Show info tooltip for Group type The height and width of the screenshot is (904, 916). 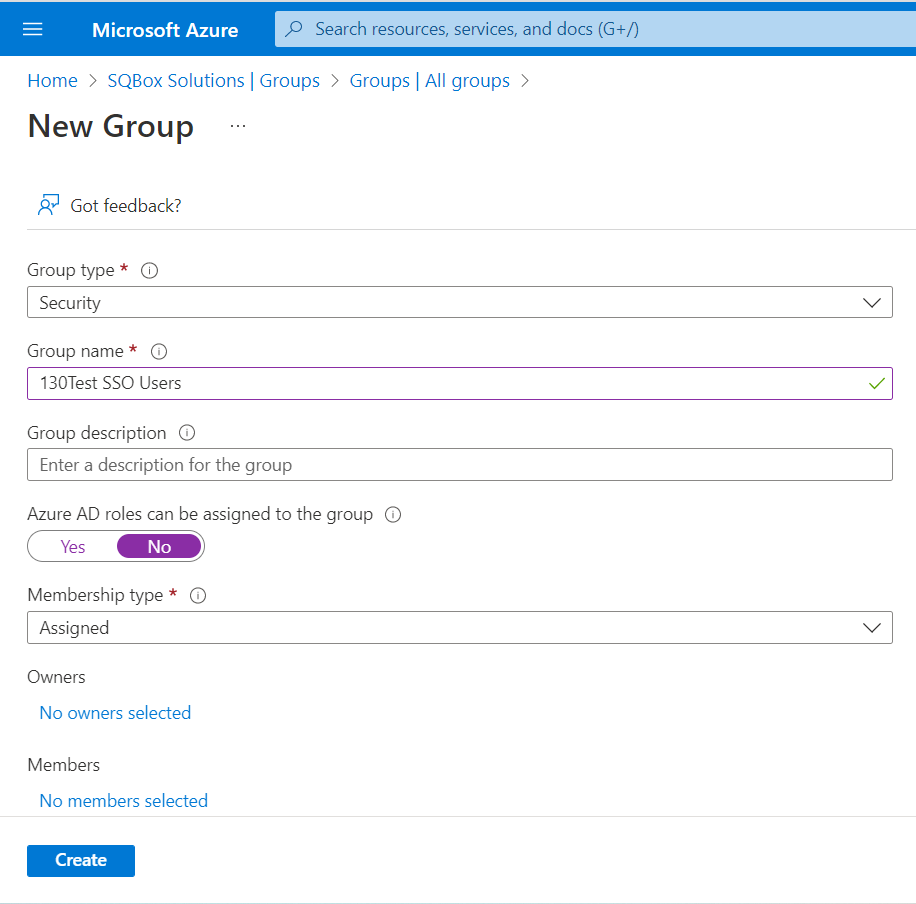pos(150,271)
